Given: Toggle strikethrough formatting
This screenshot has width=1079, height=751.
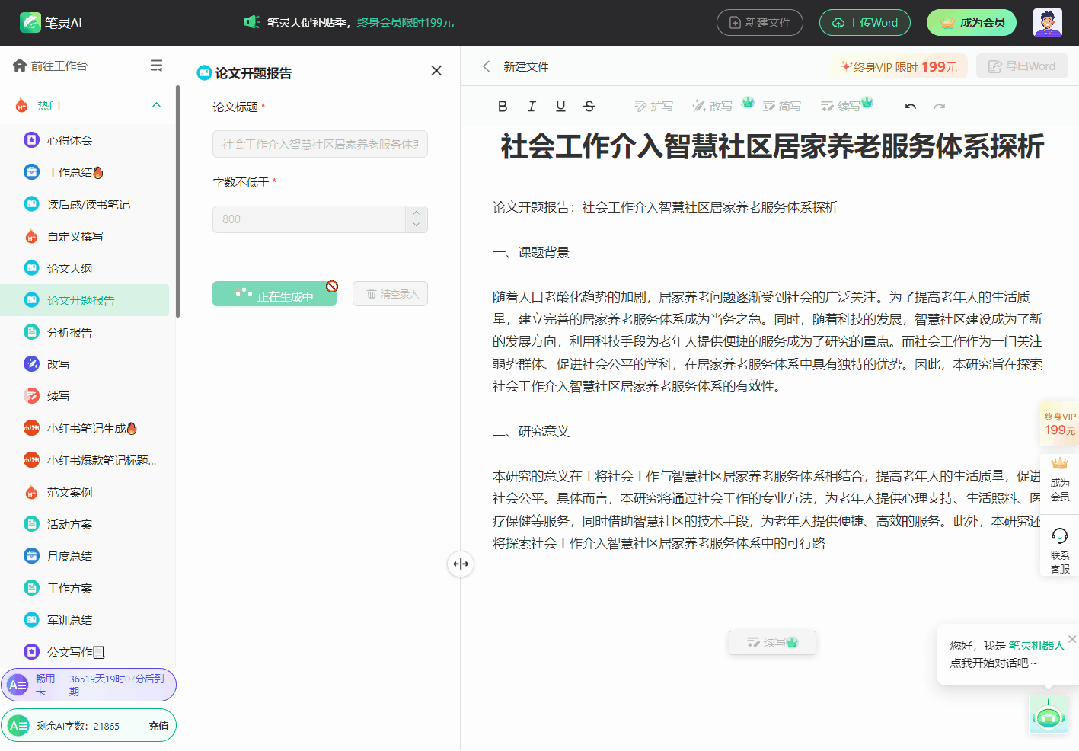Looking at the screenshot, I should (x=590, y=105).
